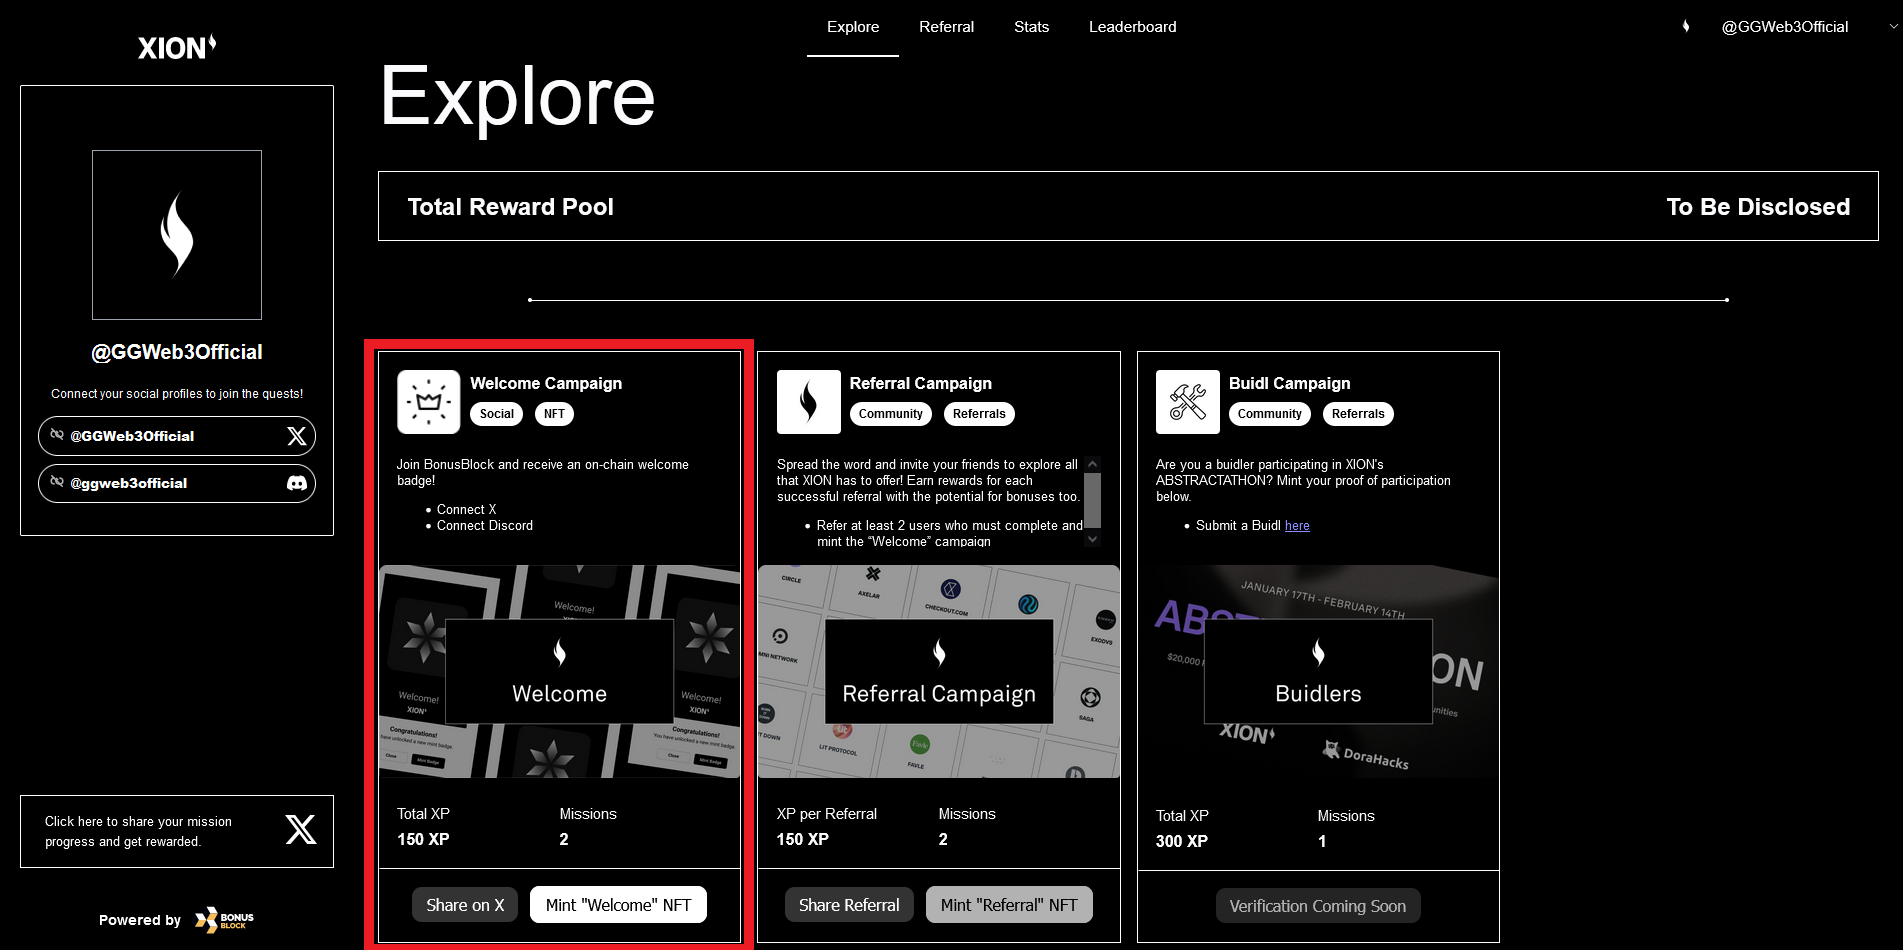The image size is (1903, 950).
Task: Unlink the connected Discord account @ggweb3official
Action: click(x=57, y=482)
